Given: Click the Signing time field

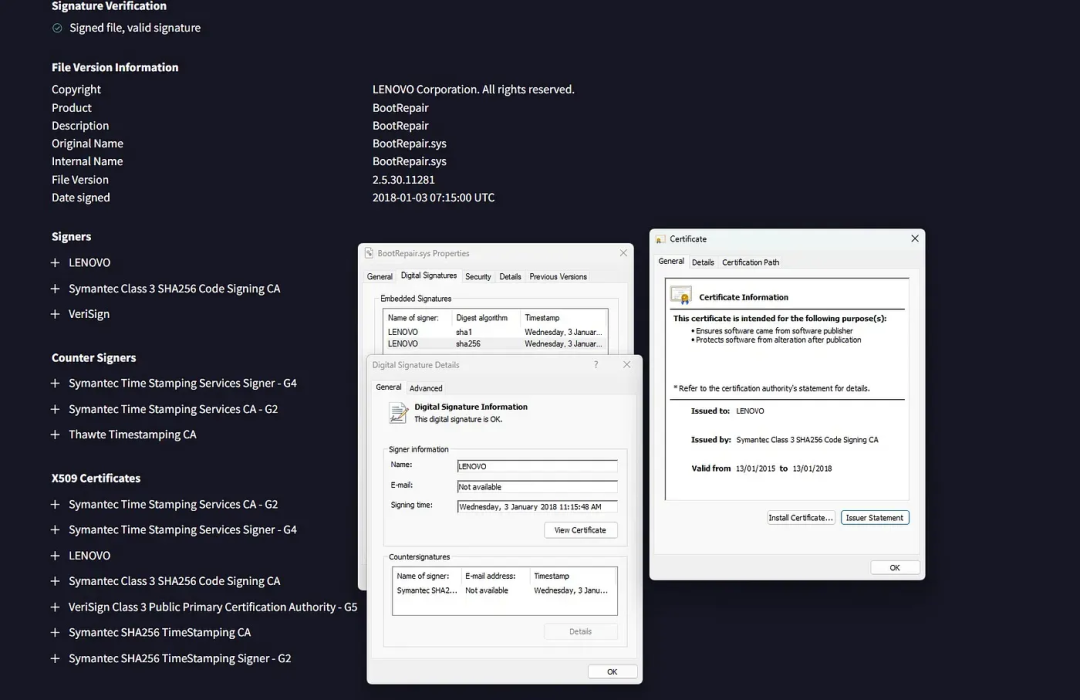Looking at the screenshot, I should [x=537, y=507].
